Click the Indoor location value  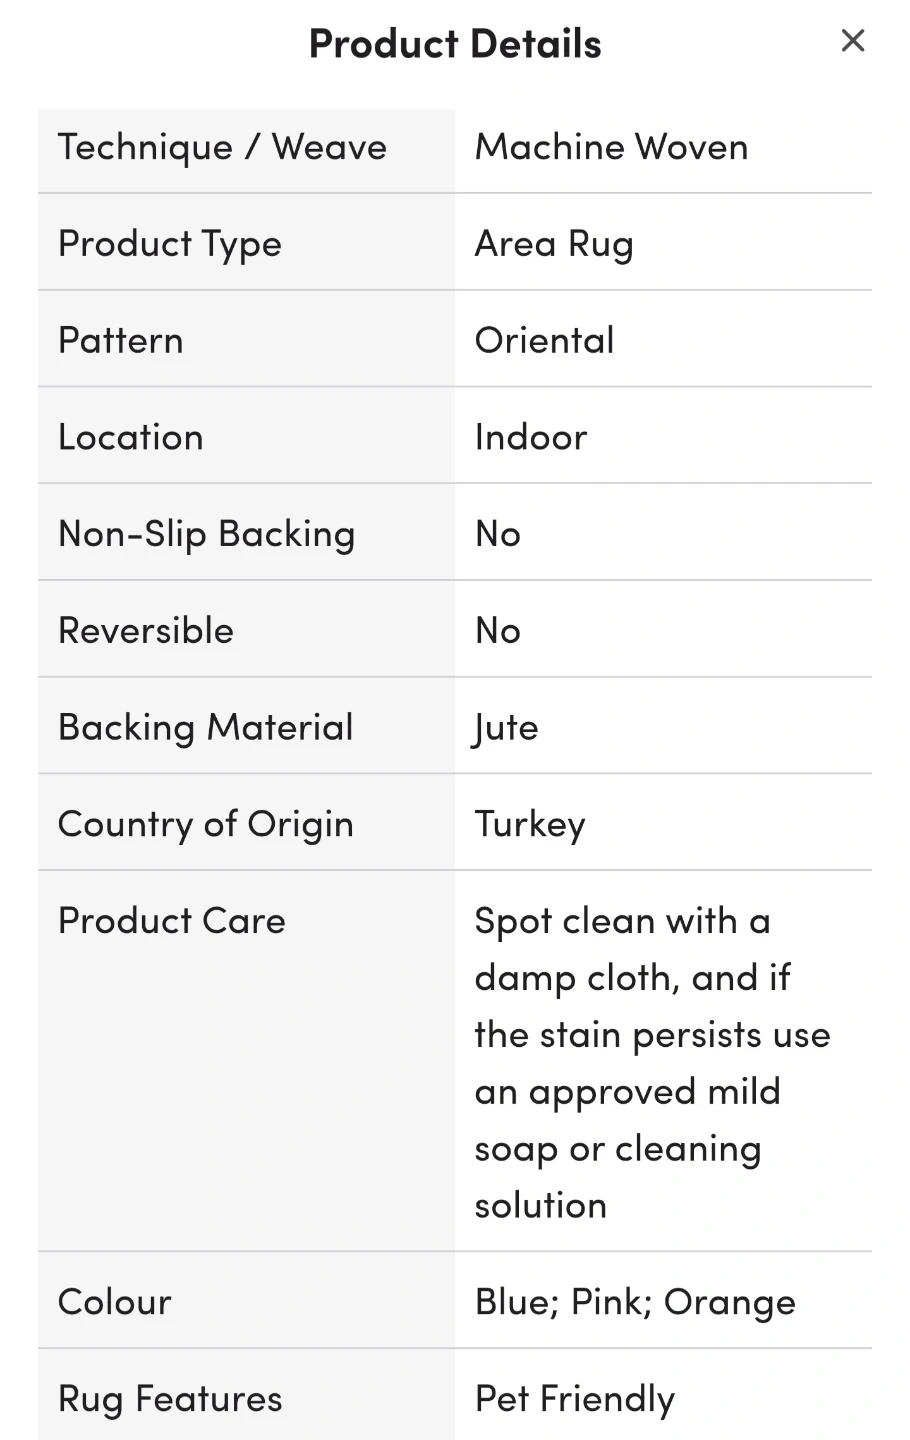tap(531, 438)
